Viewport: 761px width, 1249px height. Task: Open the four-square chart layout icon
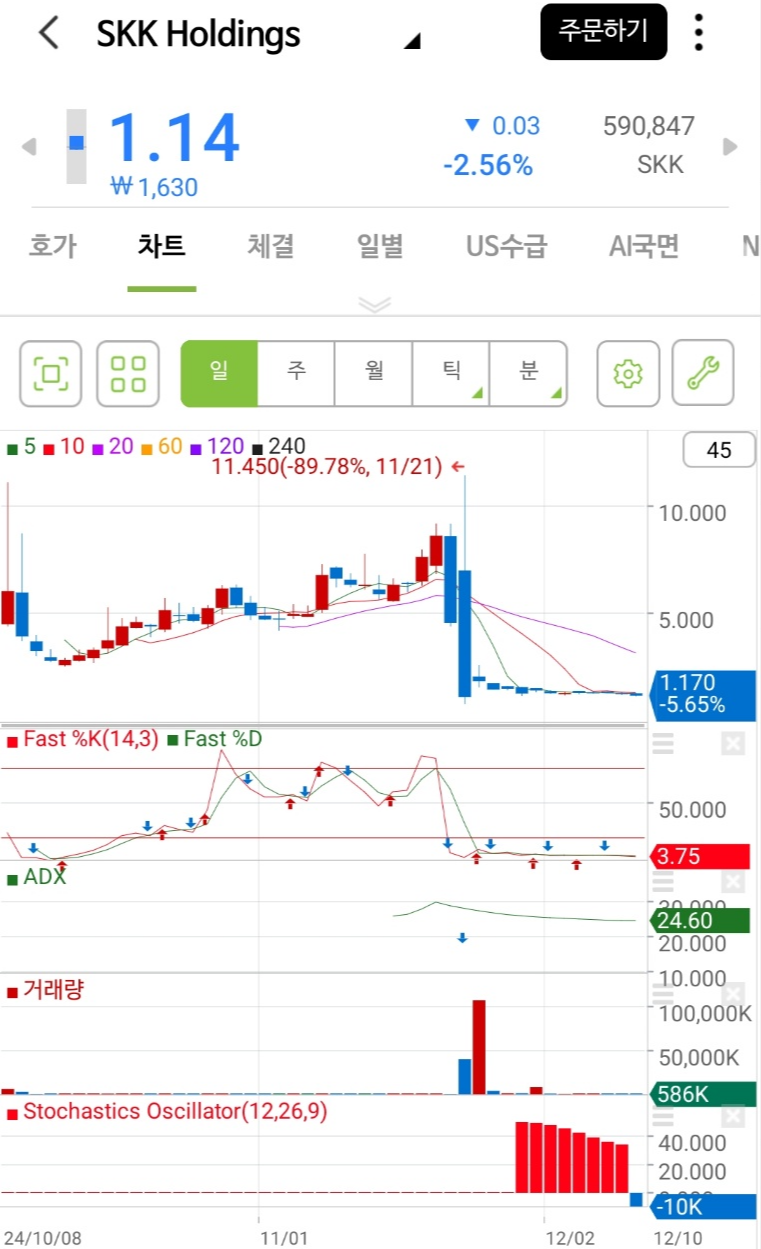tap(128, 373)
